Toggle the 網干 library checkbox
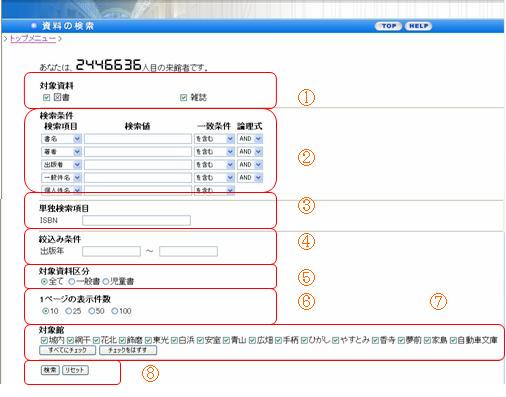Screen dimensions: 506x397 70,340
